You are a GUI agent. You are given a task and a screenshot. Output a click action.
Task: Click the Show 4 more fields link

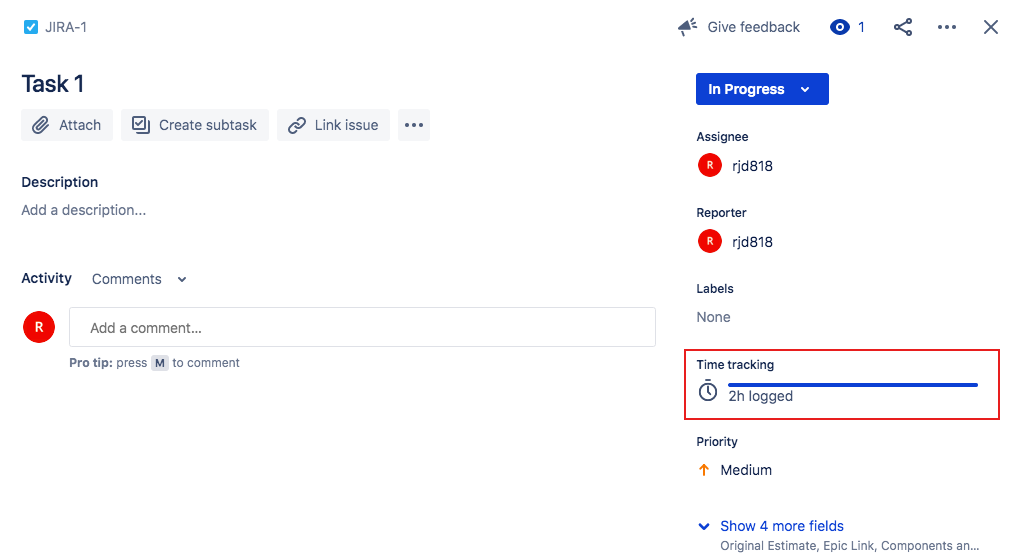[x=782, y=526]
